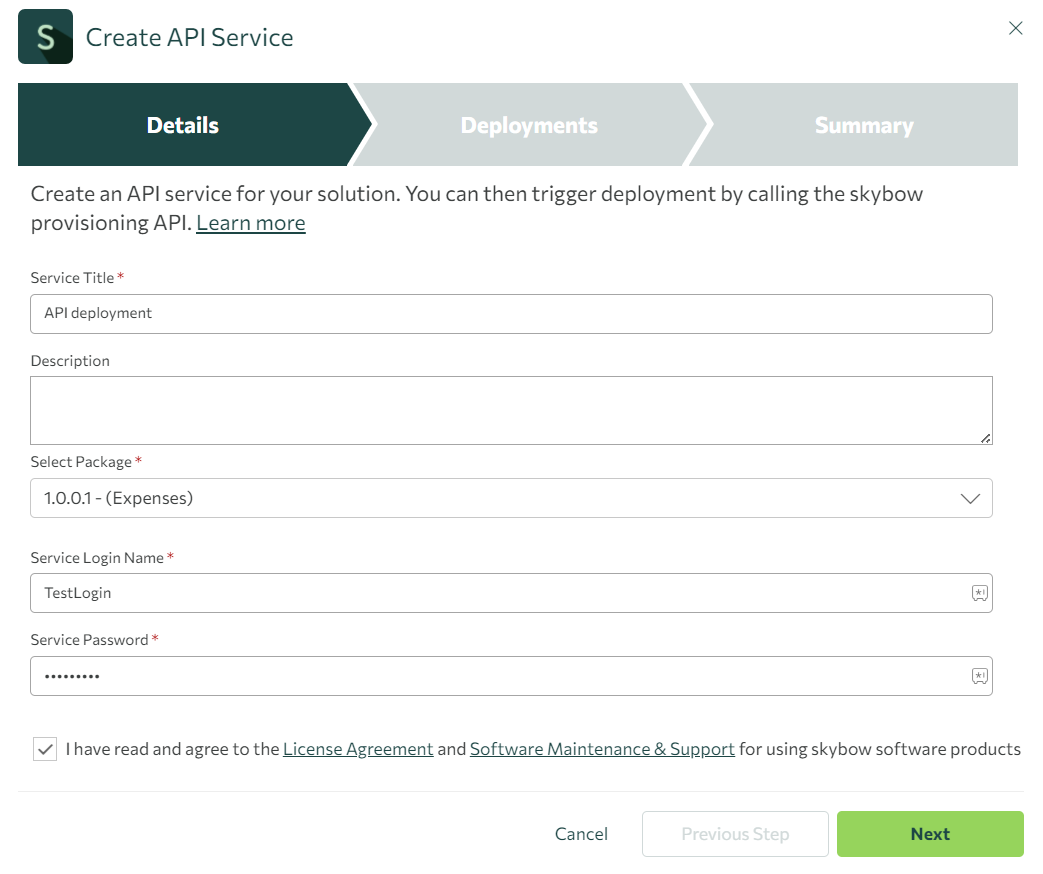Viewport: 1043px width, 874px height.
Task: Open Software Maintenance & Support terms
Action: tap(602, 748)
